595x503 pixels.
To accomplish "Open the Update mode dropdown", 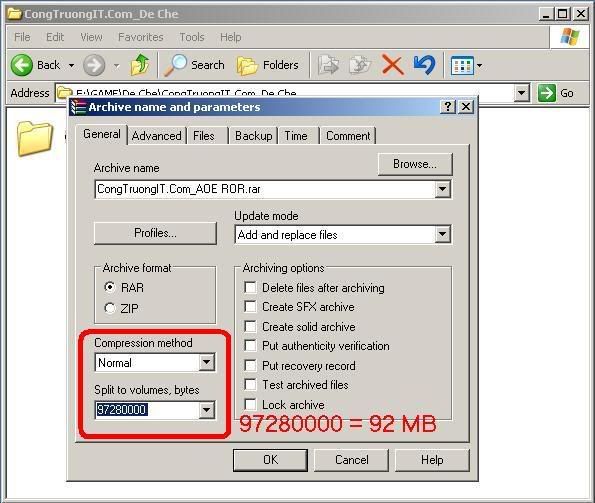I will coord(442,234).
